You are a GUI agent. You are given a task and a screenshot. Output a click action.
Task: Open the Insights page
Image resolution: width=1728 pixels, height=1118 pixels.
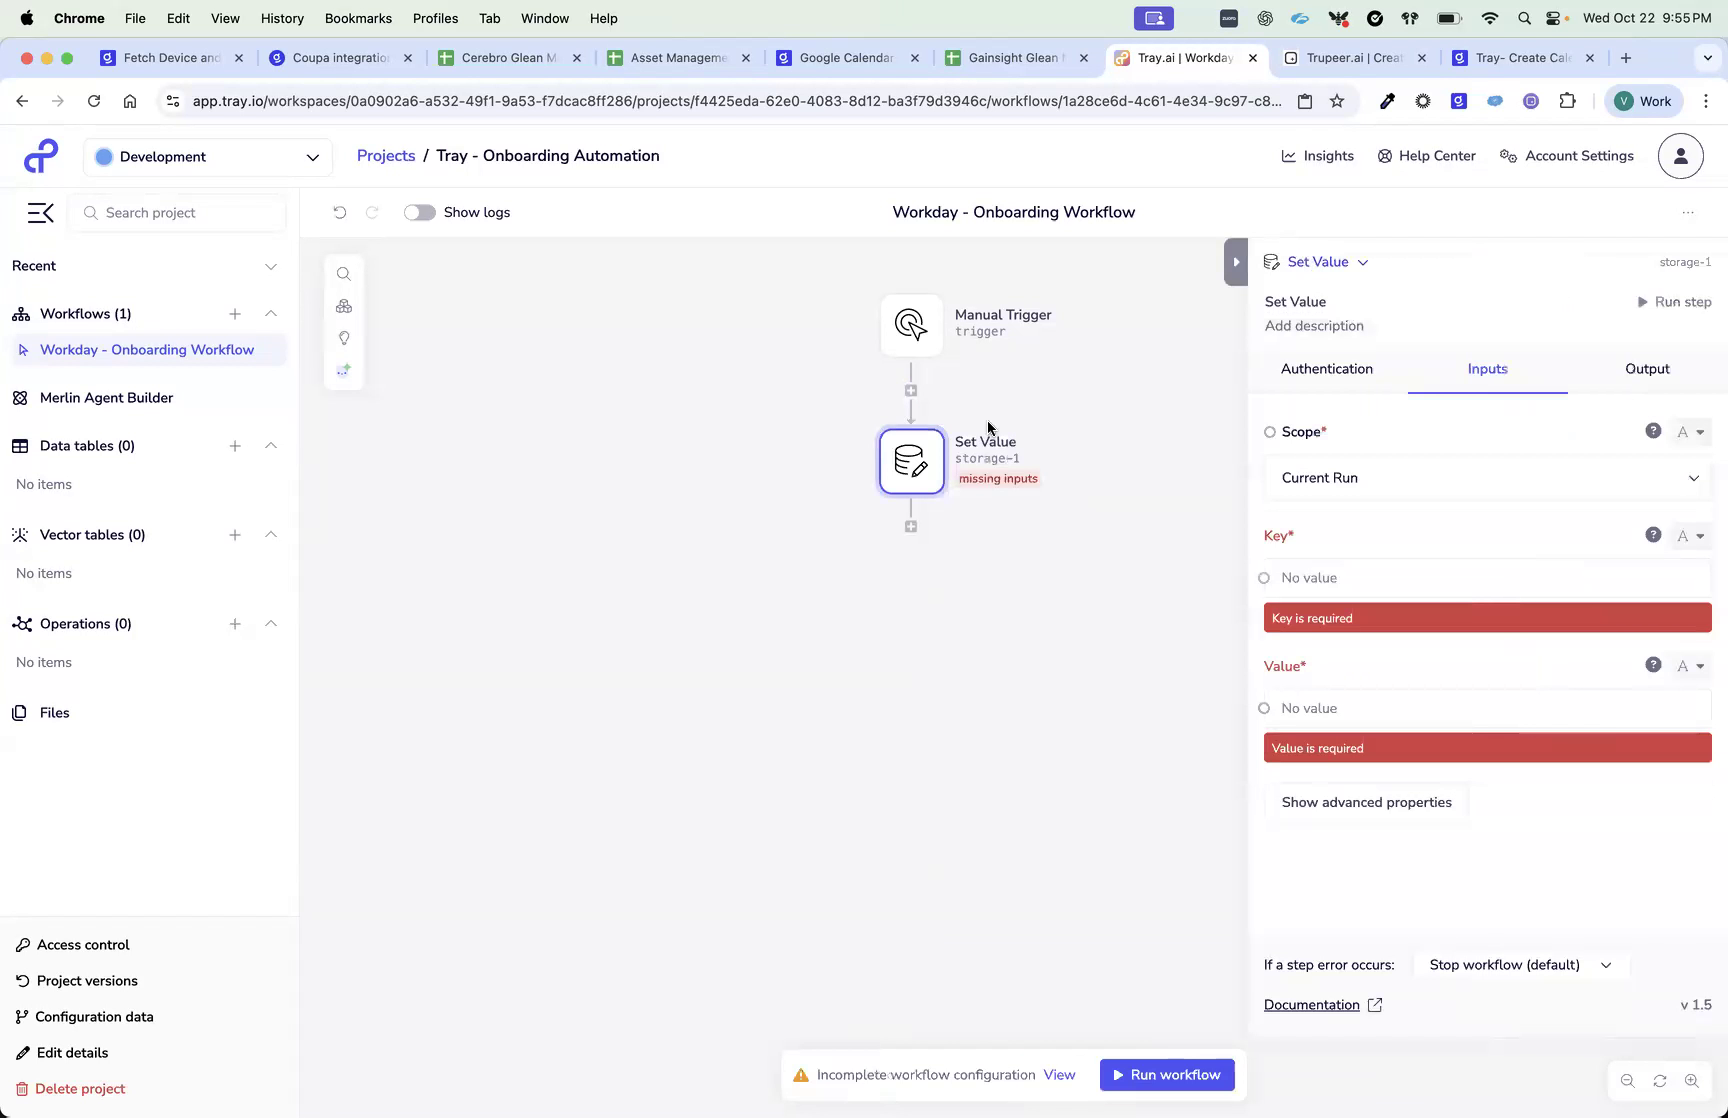pos(1317,156)
